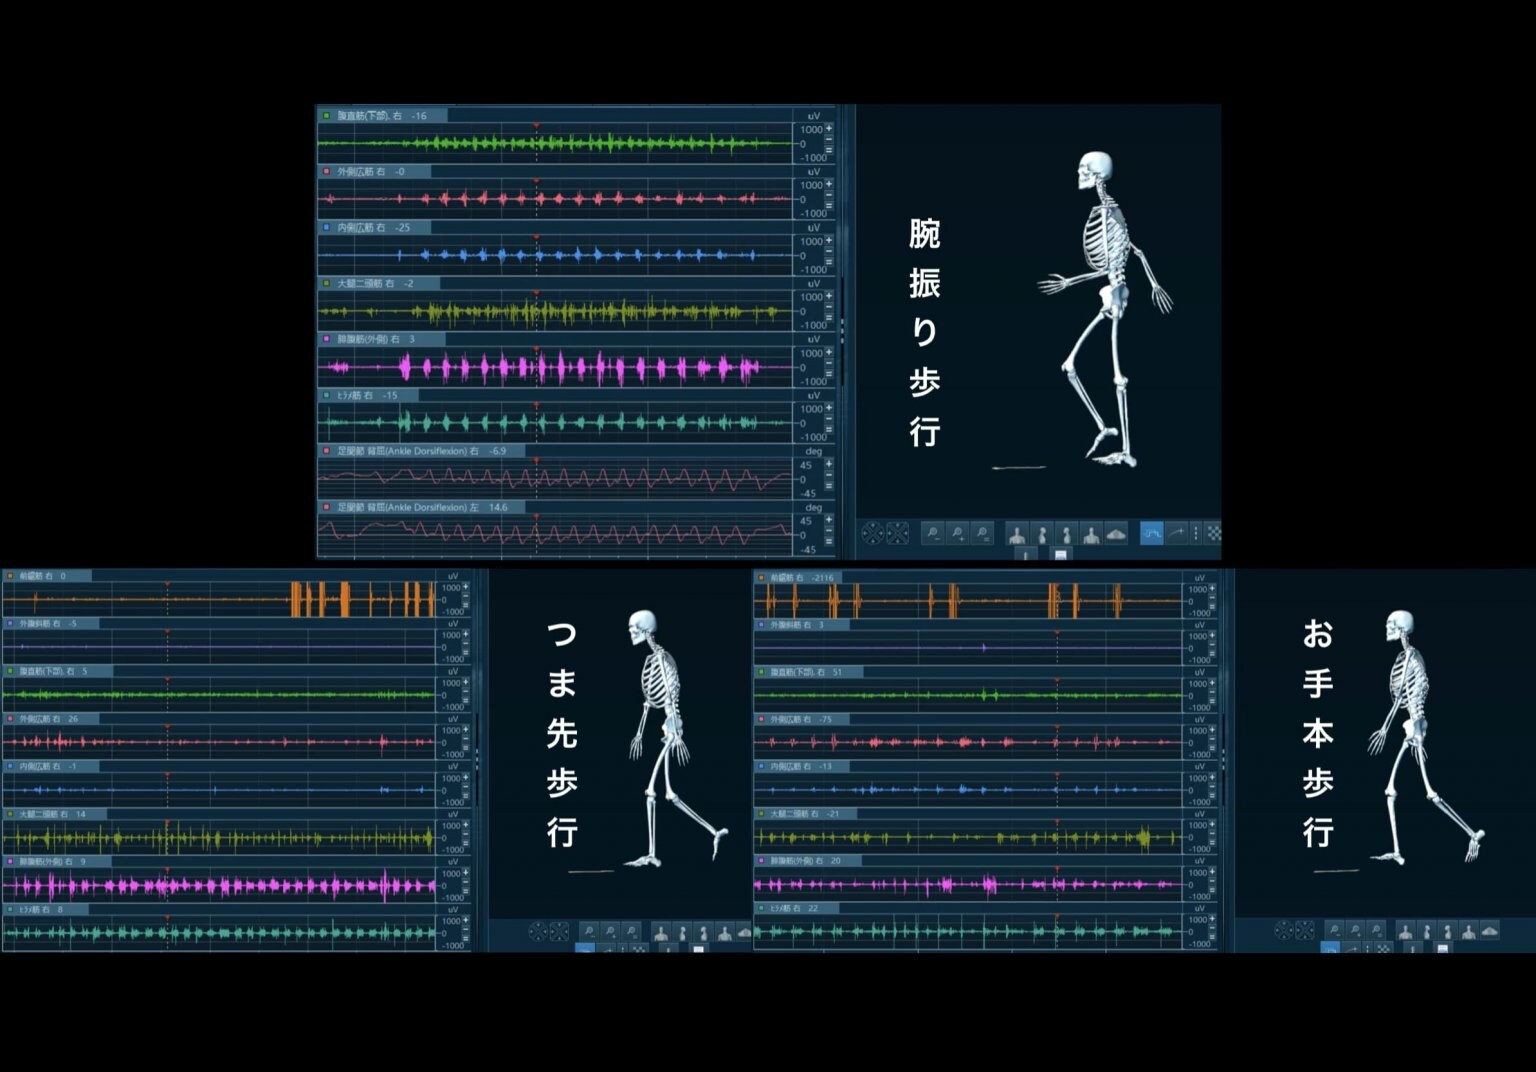Viewport: 1536px width, 1072px height.
Task: Select the front torso view icon
Action: pos(1018,534)
